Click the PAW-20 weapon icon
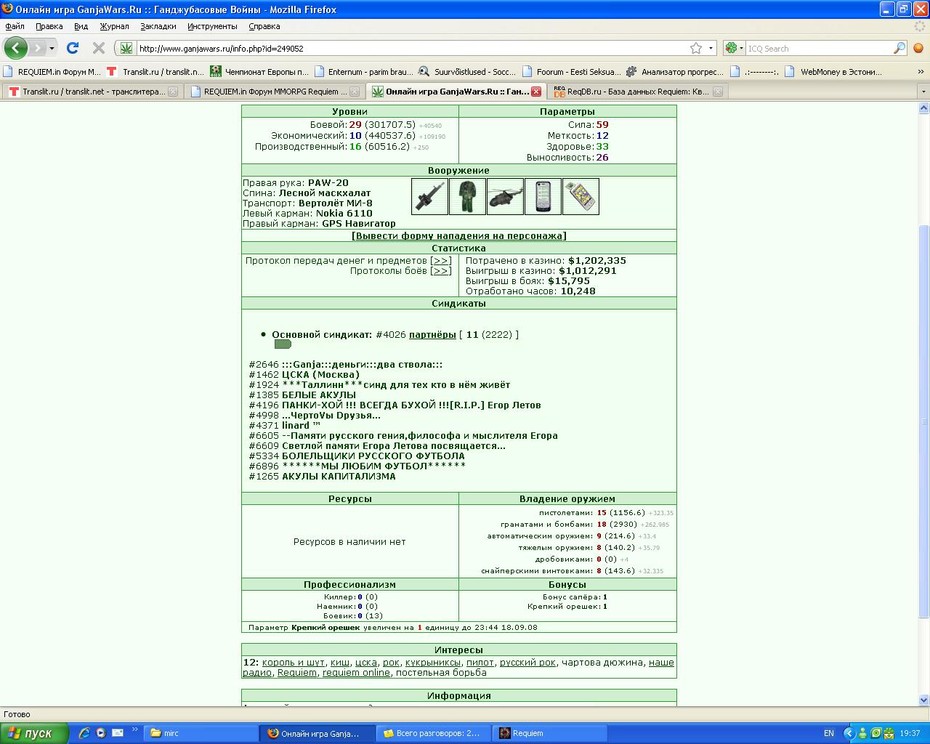 429,196
